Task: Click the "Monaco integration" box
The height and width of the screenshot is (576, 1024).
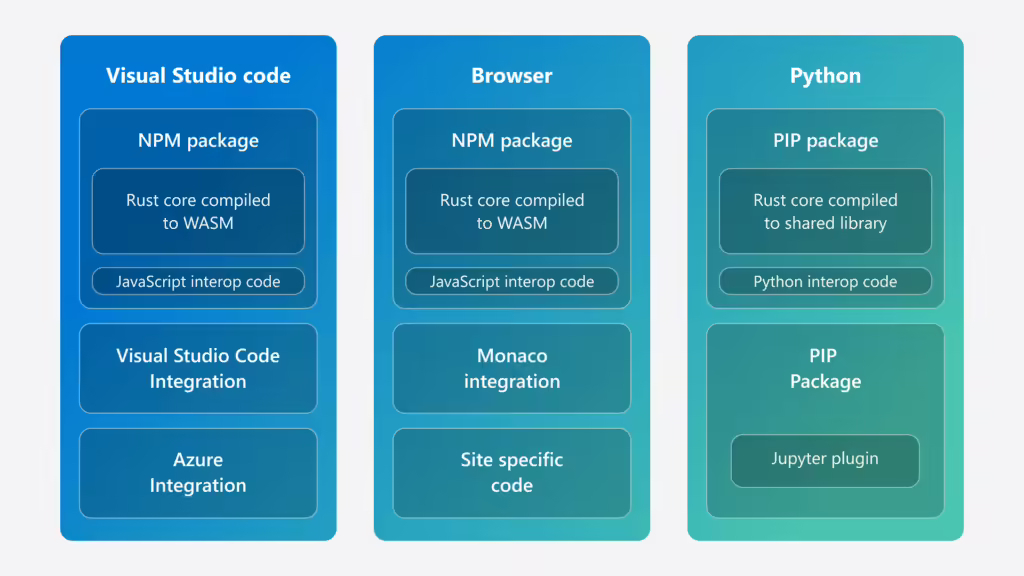Action: 512,368
